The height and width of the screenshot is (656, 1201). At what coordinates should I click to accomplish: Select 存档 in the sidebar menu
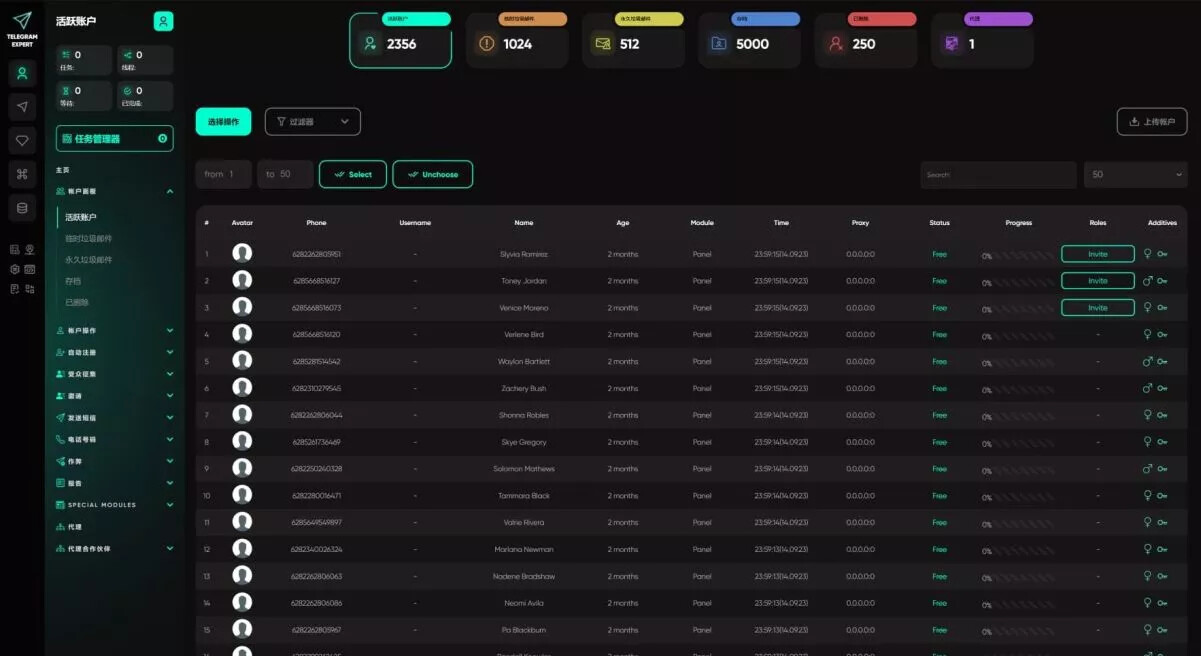click(74, 281)
